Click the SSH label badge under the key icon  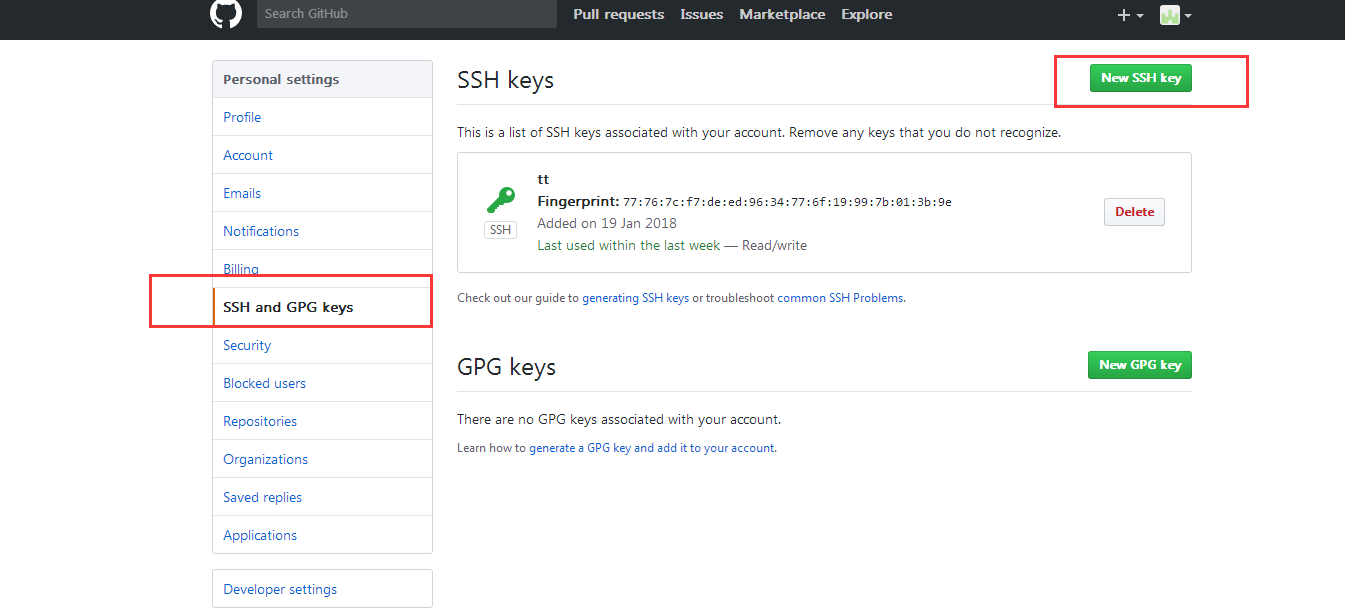tap(501, 230)
